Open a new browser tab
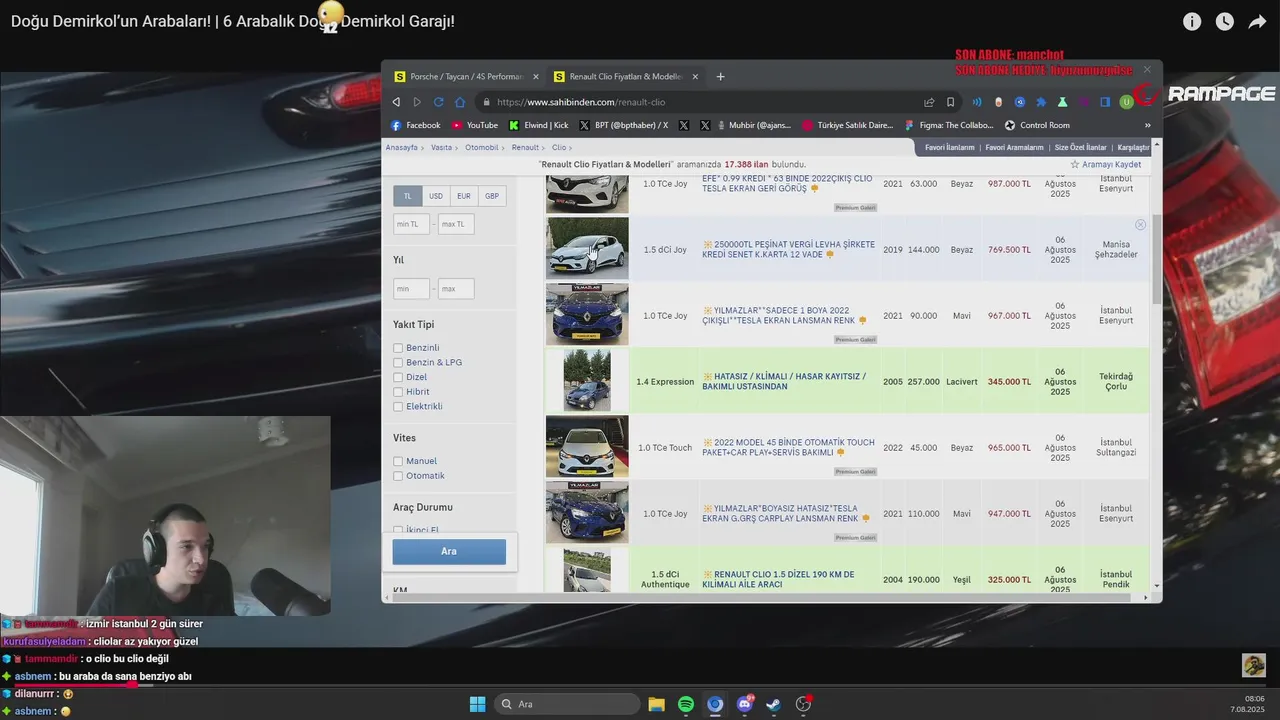Screen dimensions: 1280x720 pyautogui.click(x=720, y=76)
